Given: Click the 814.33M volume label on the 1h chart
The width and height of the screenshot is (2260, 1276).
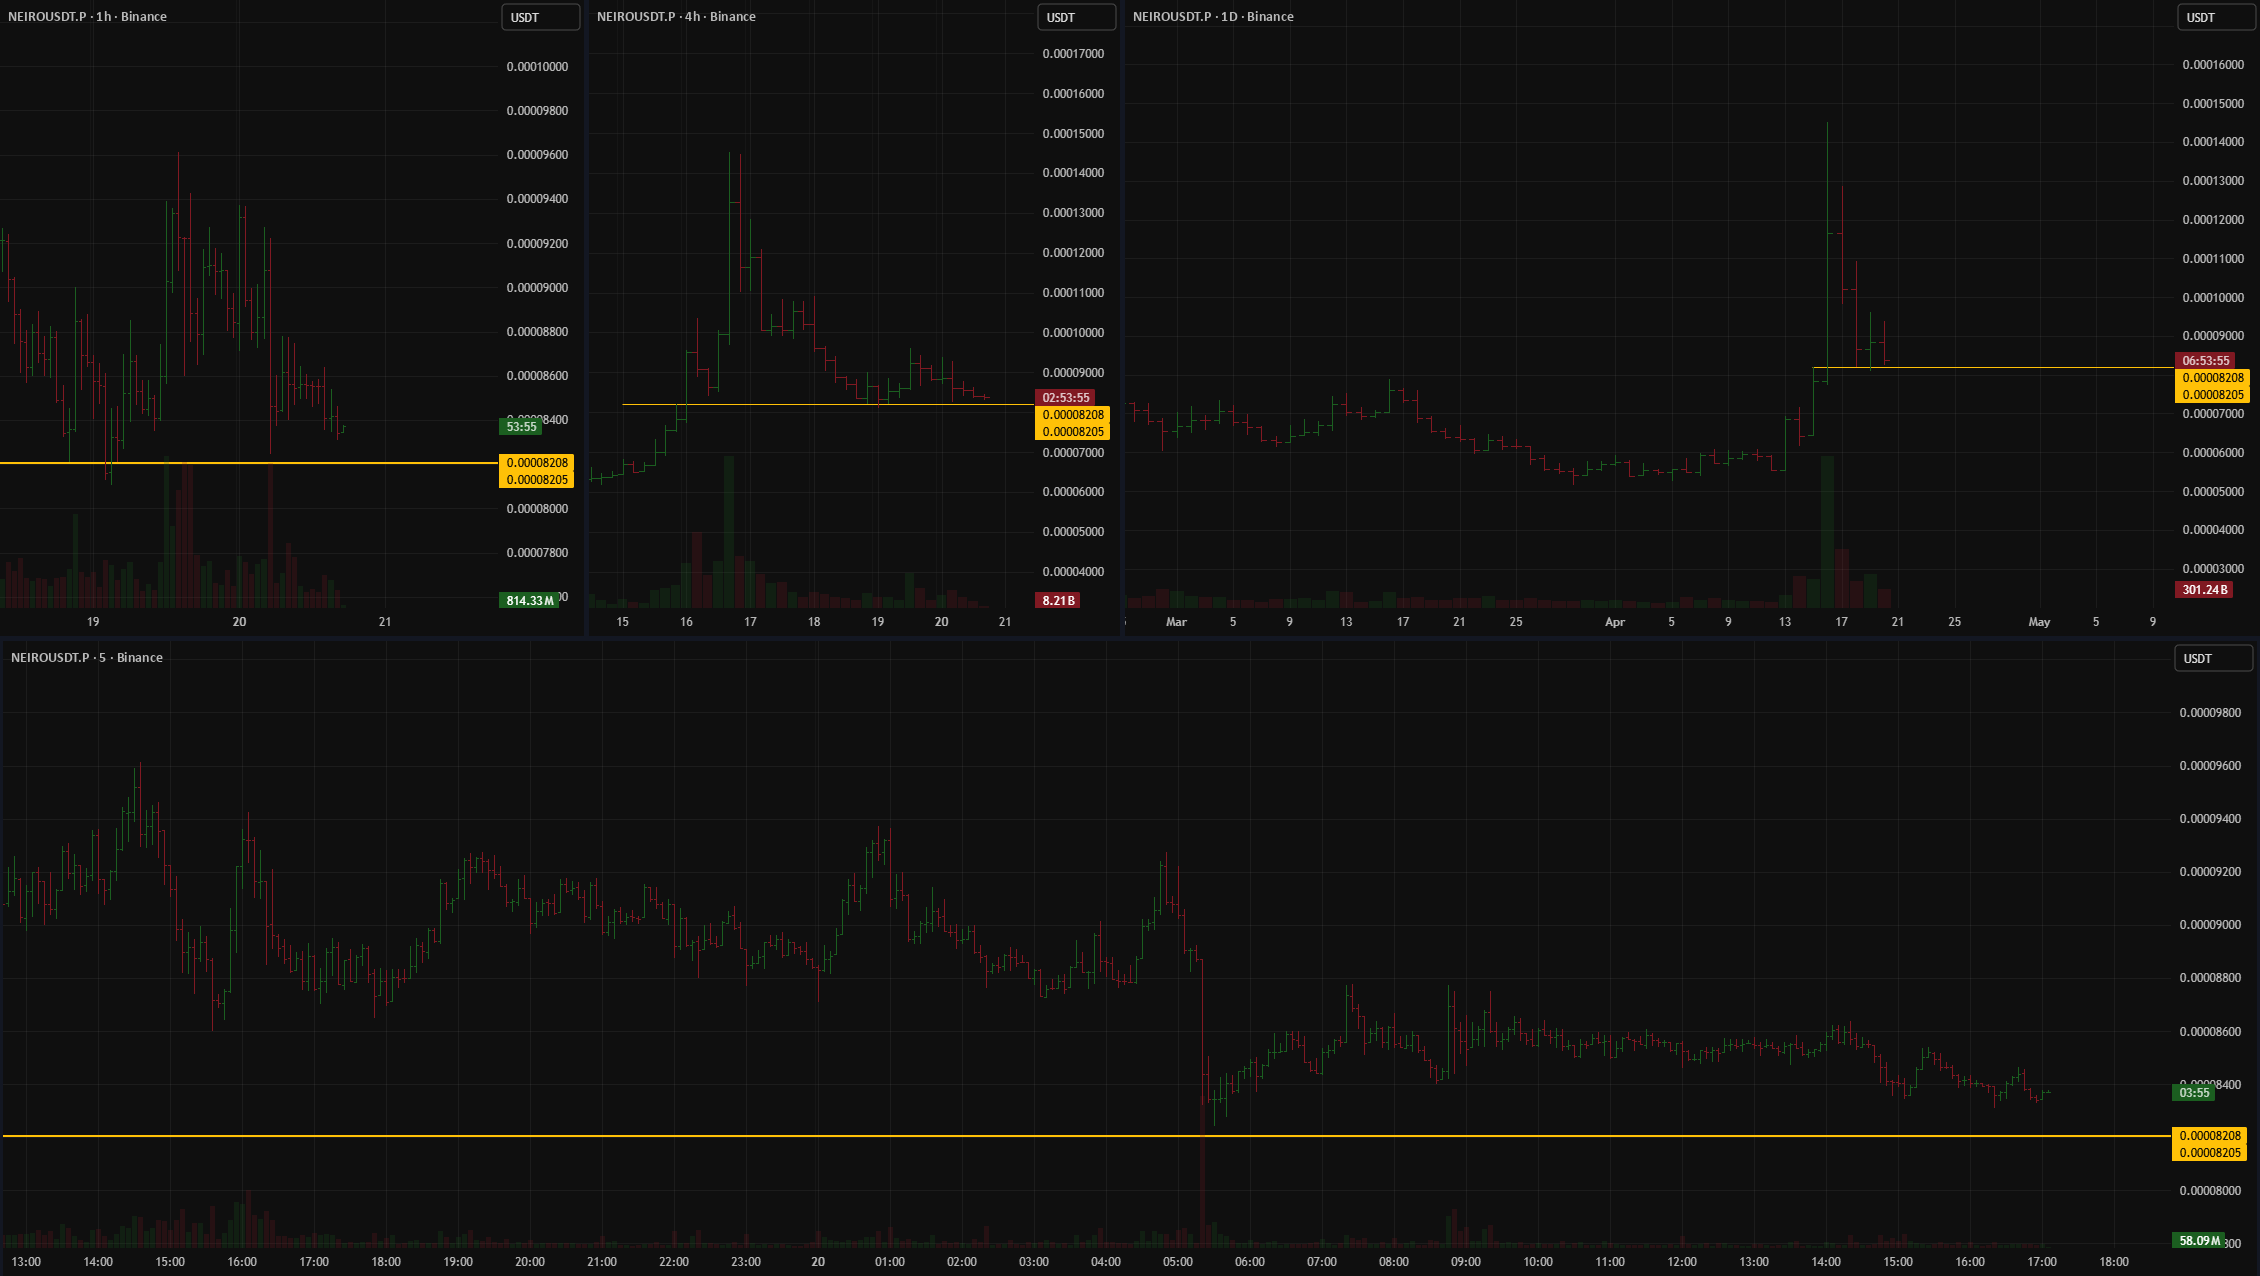Looking at the screenshot, I should [529, 600].
